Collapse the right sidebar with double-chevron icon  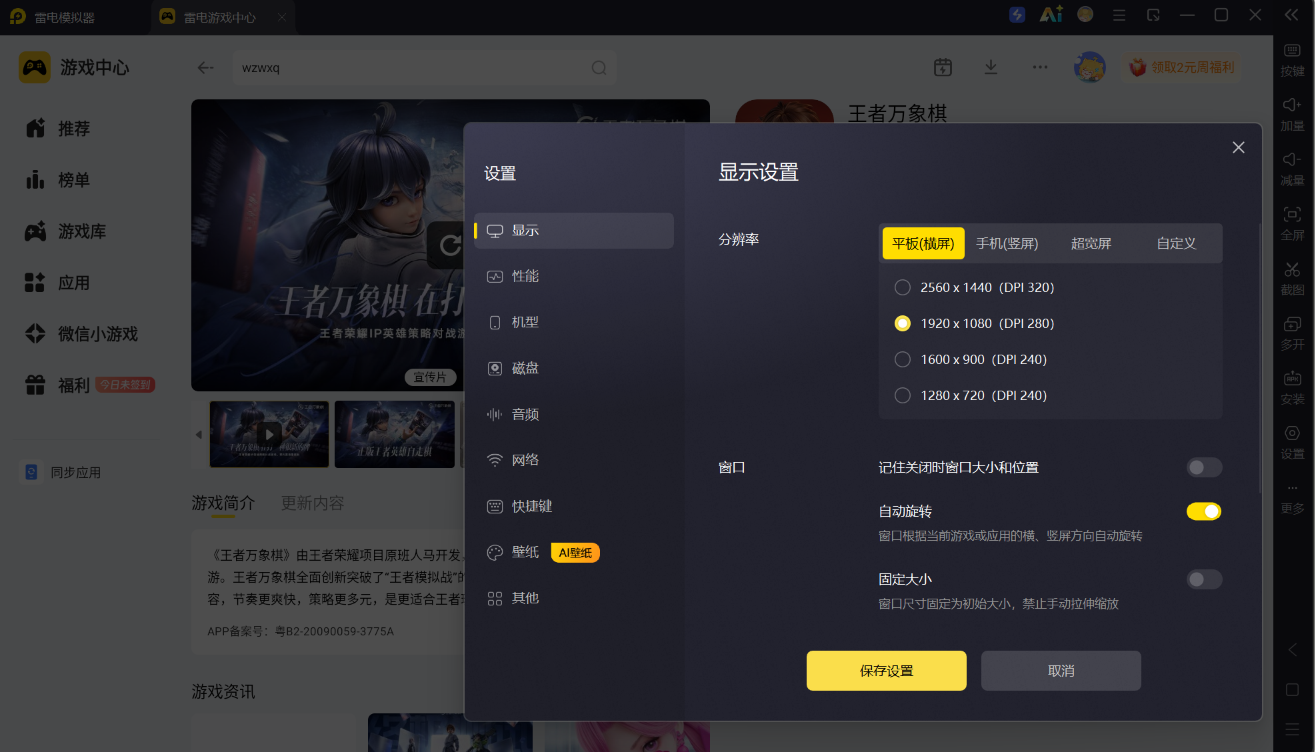(1291, 15)
